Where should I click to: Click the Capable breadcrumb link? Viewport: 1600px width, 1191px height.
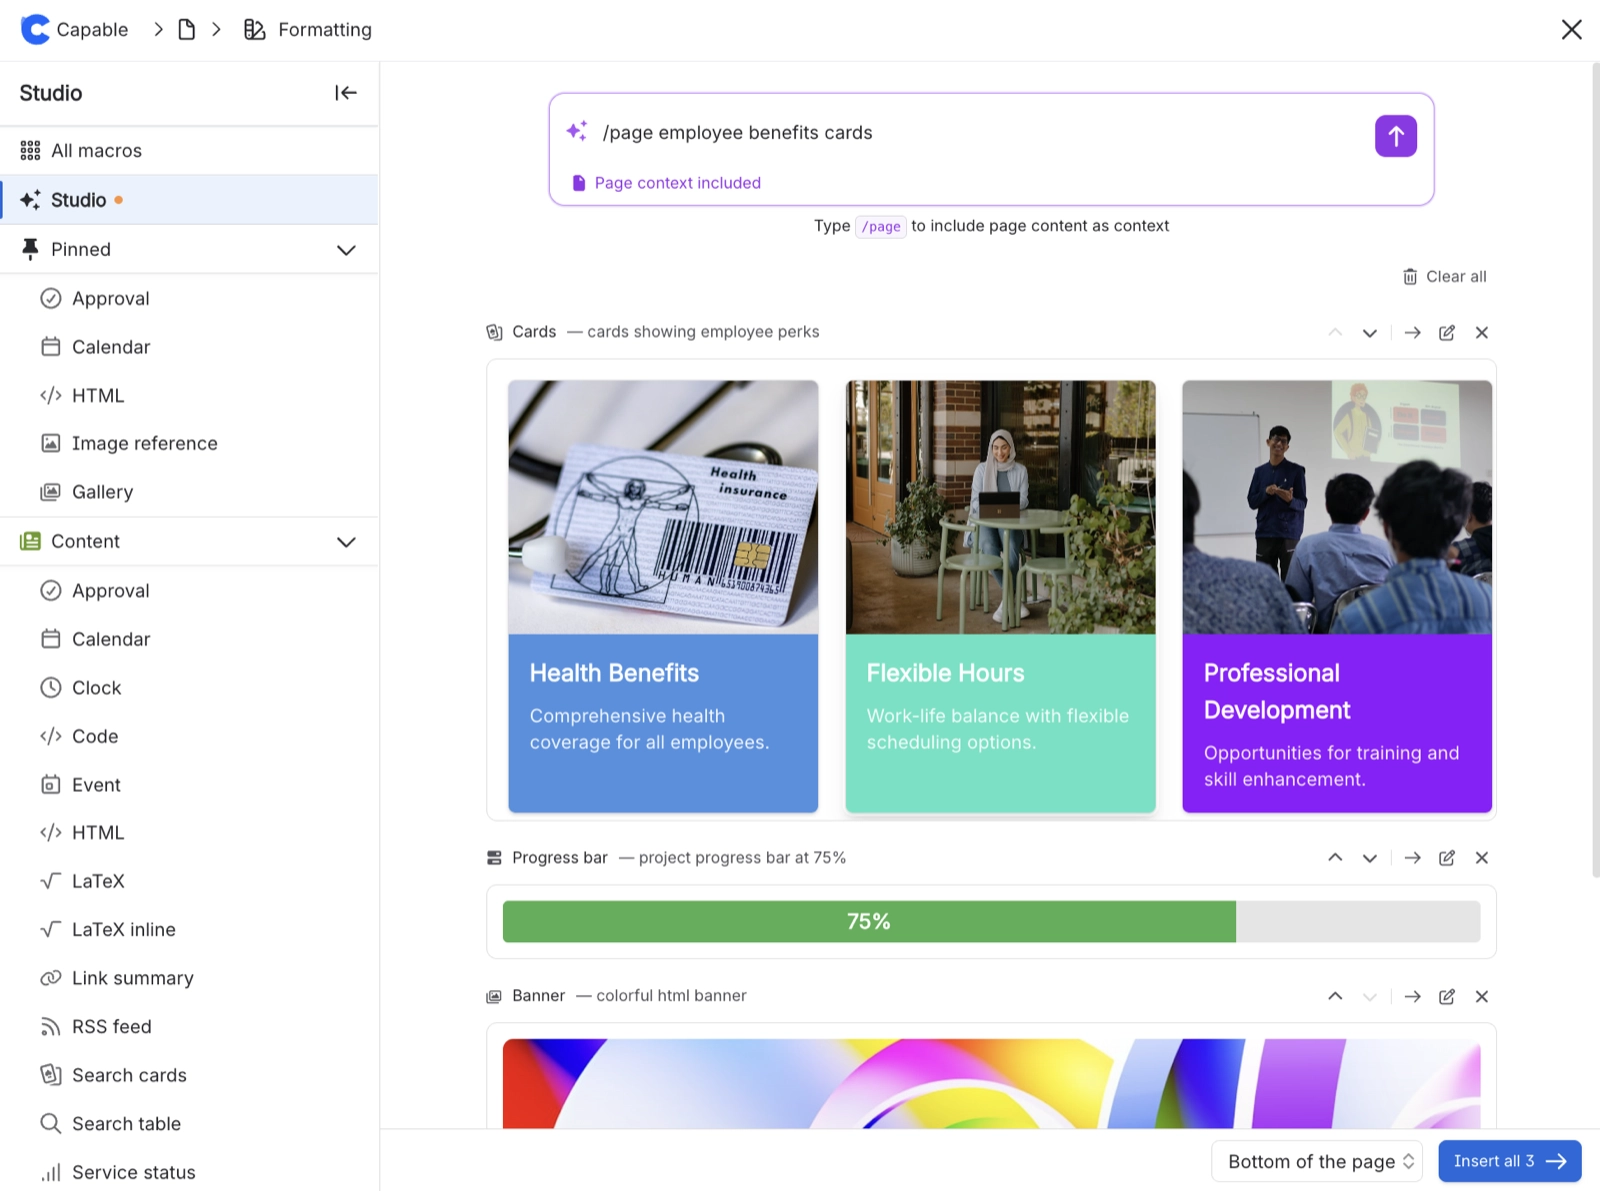pos(92,30)
